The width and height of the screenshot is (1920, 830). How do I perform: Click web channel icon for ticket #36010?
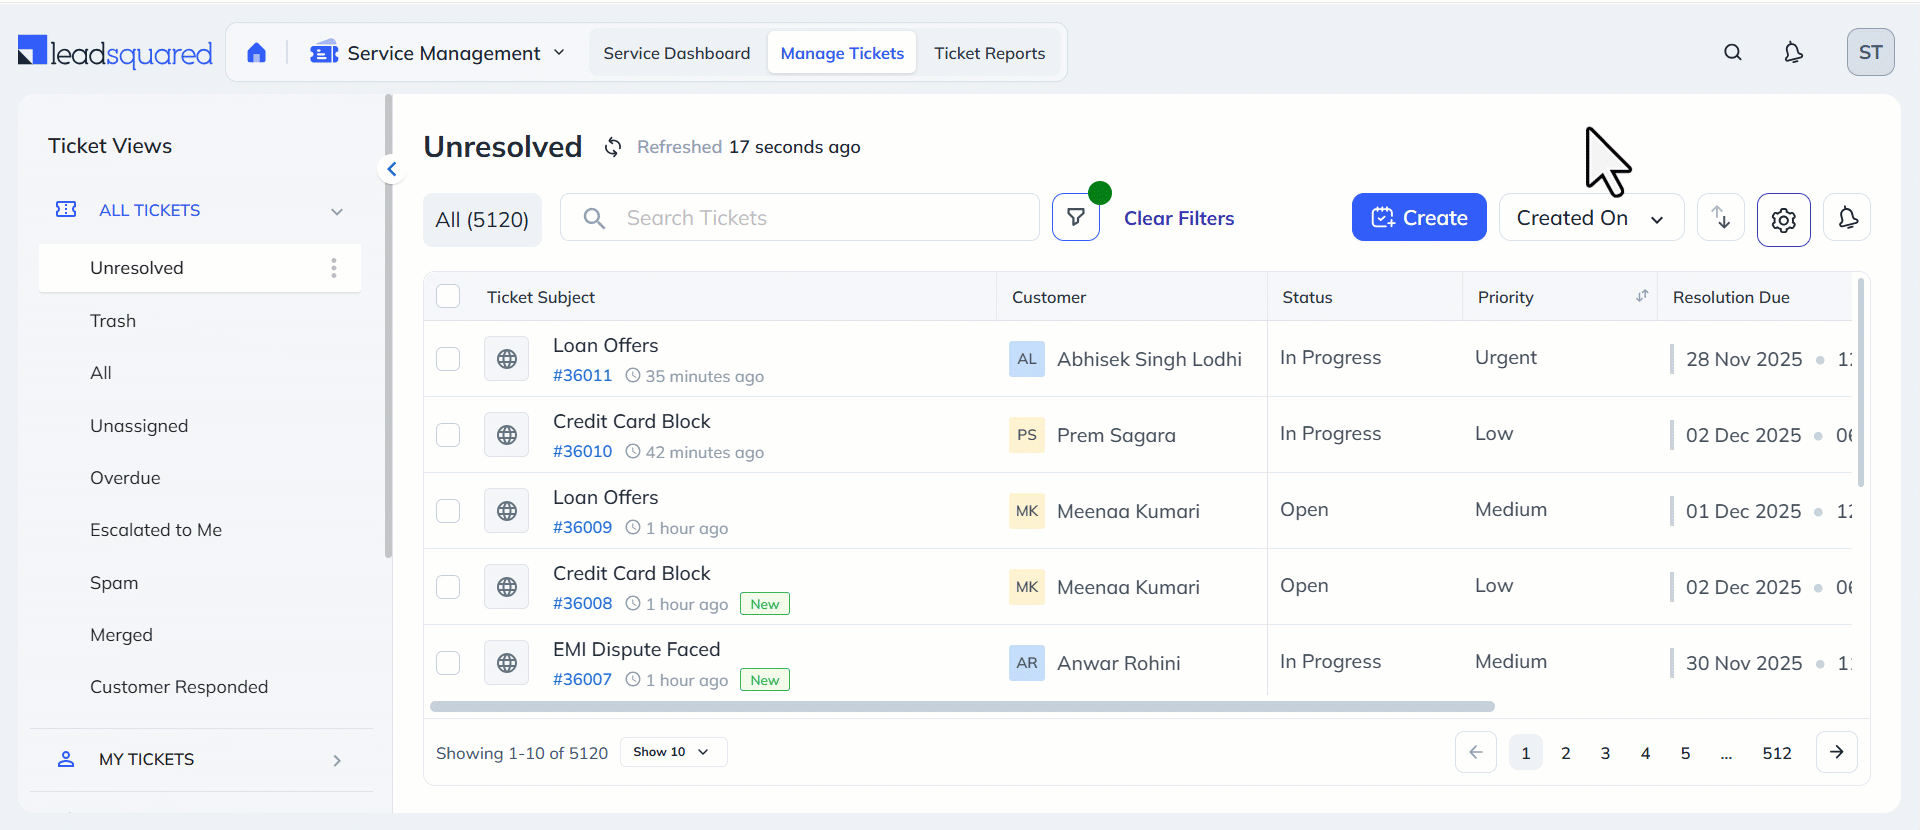(507, 435)
